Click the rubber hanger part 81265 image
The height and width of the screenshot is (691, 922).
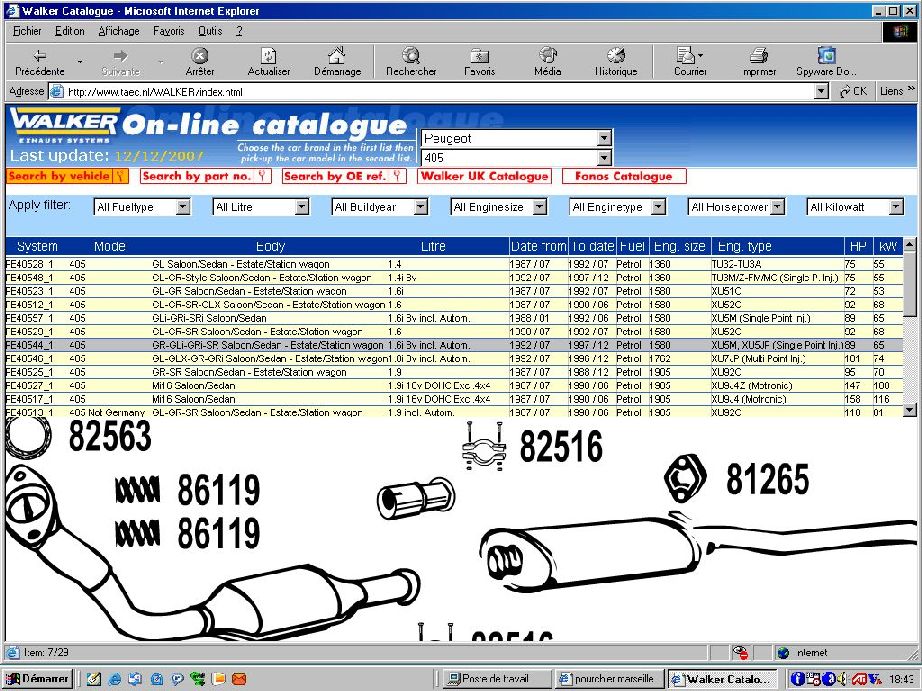[685, 478]
